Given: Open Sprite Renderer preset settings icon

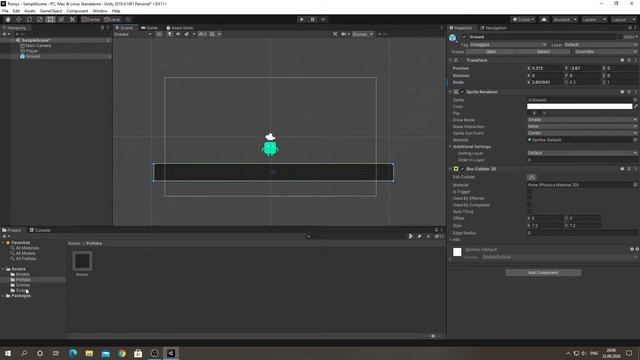Looking at the screenshot, I should click(x=629, y=92).
